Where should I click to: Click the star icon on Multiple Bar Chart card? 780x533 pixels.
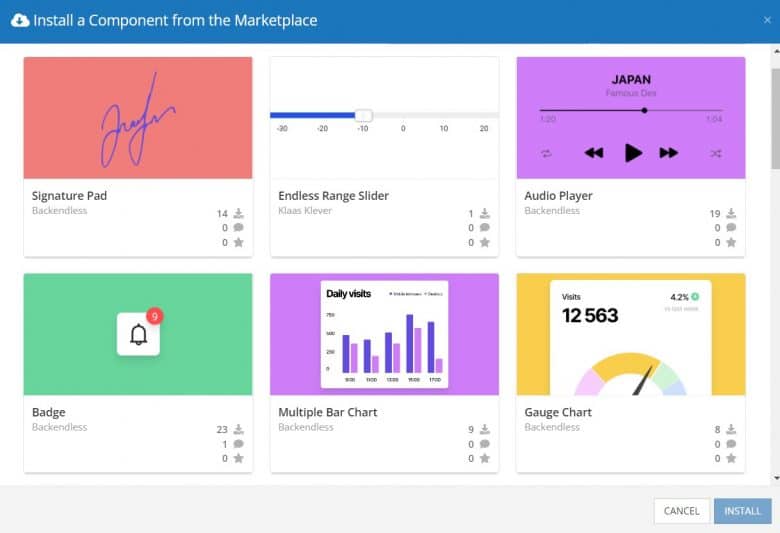coord(485,458)
